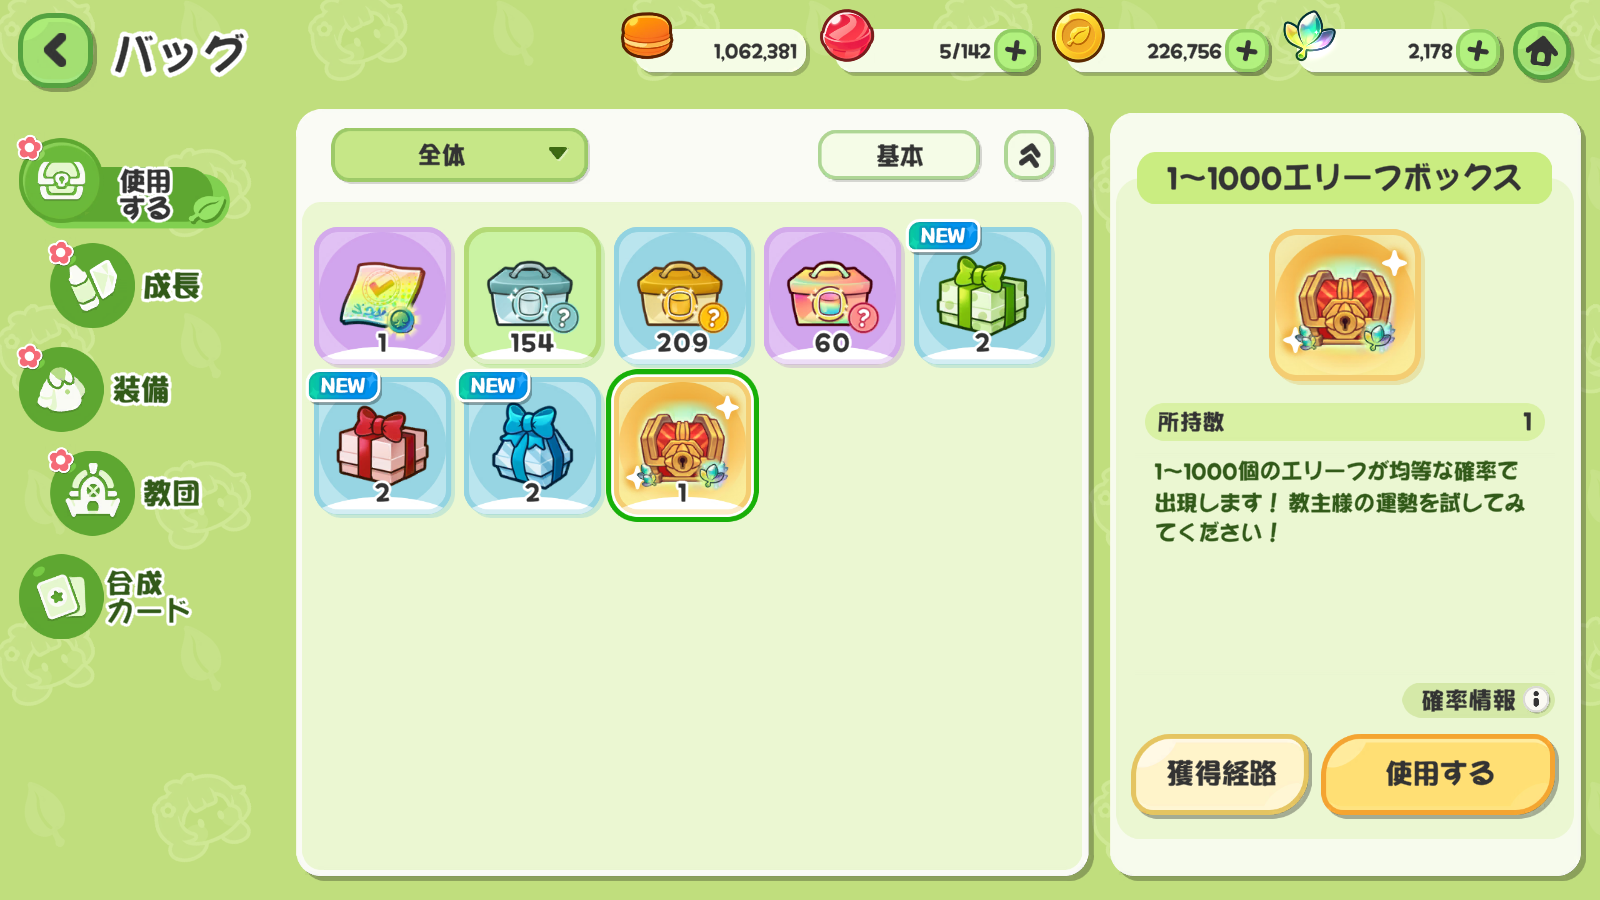Click the 使用する orange button
This screenshot has width=1600, height=900.
[1439, 774]
